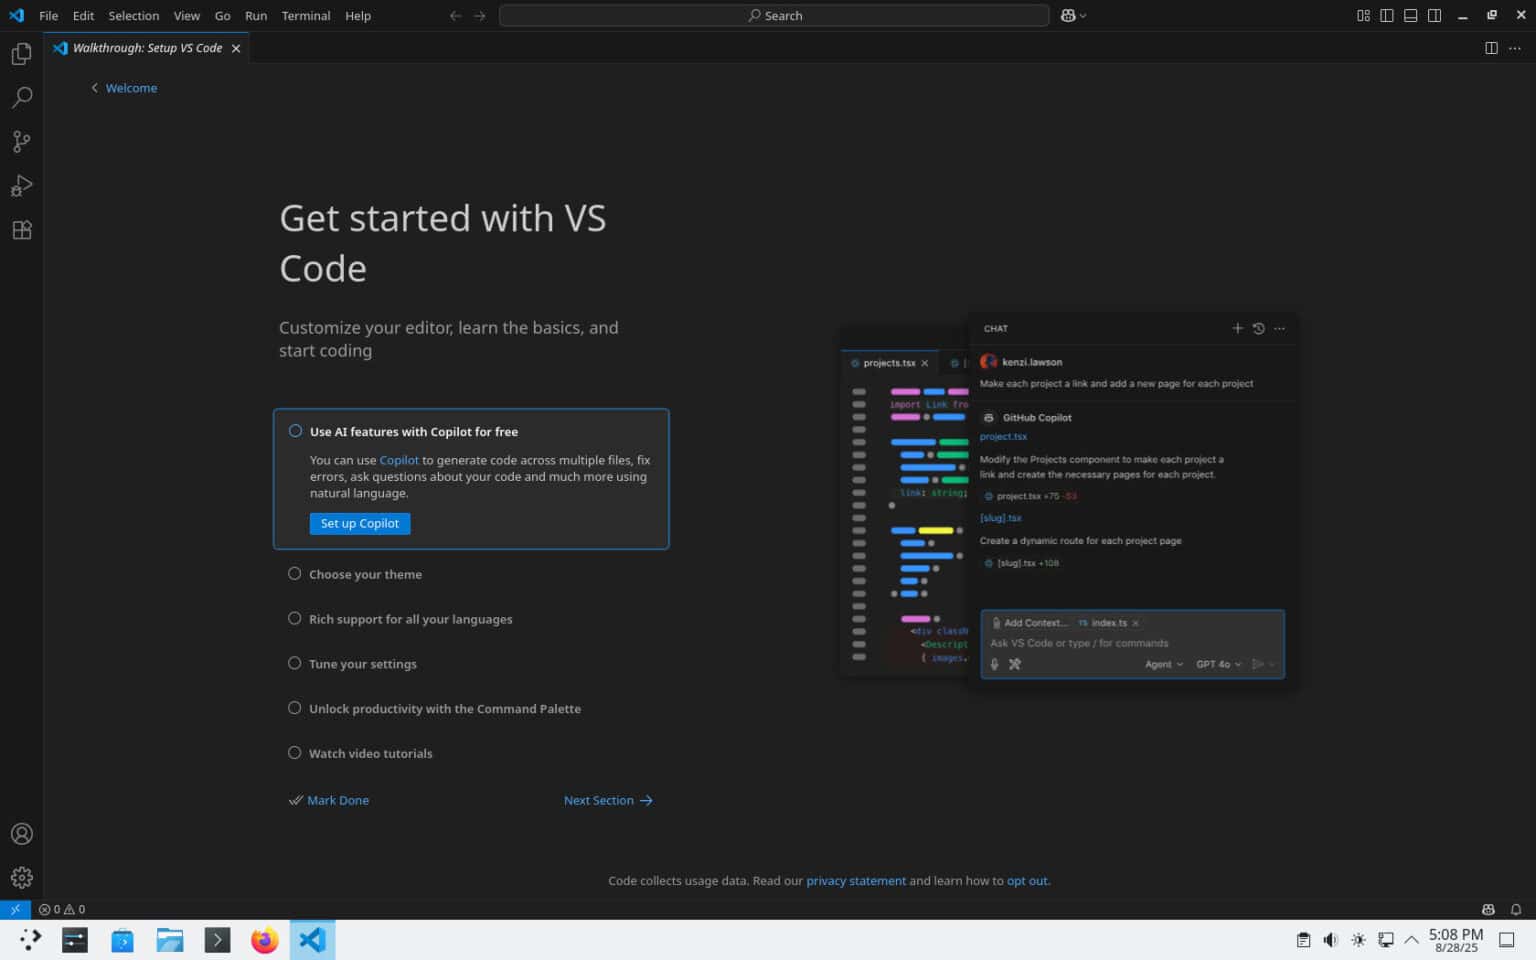Click the top Search box
The height and width of the screenshot is (960, 1536).
point(776,15)
